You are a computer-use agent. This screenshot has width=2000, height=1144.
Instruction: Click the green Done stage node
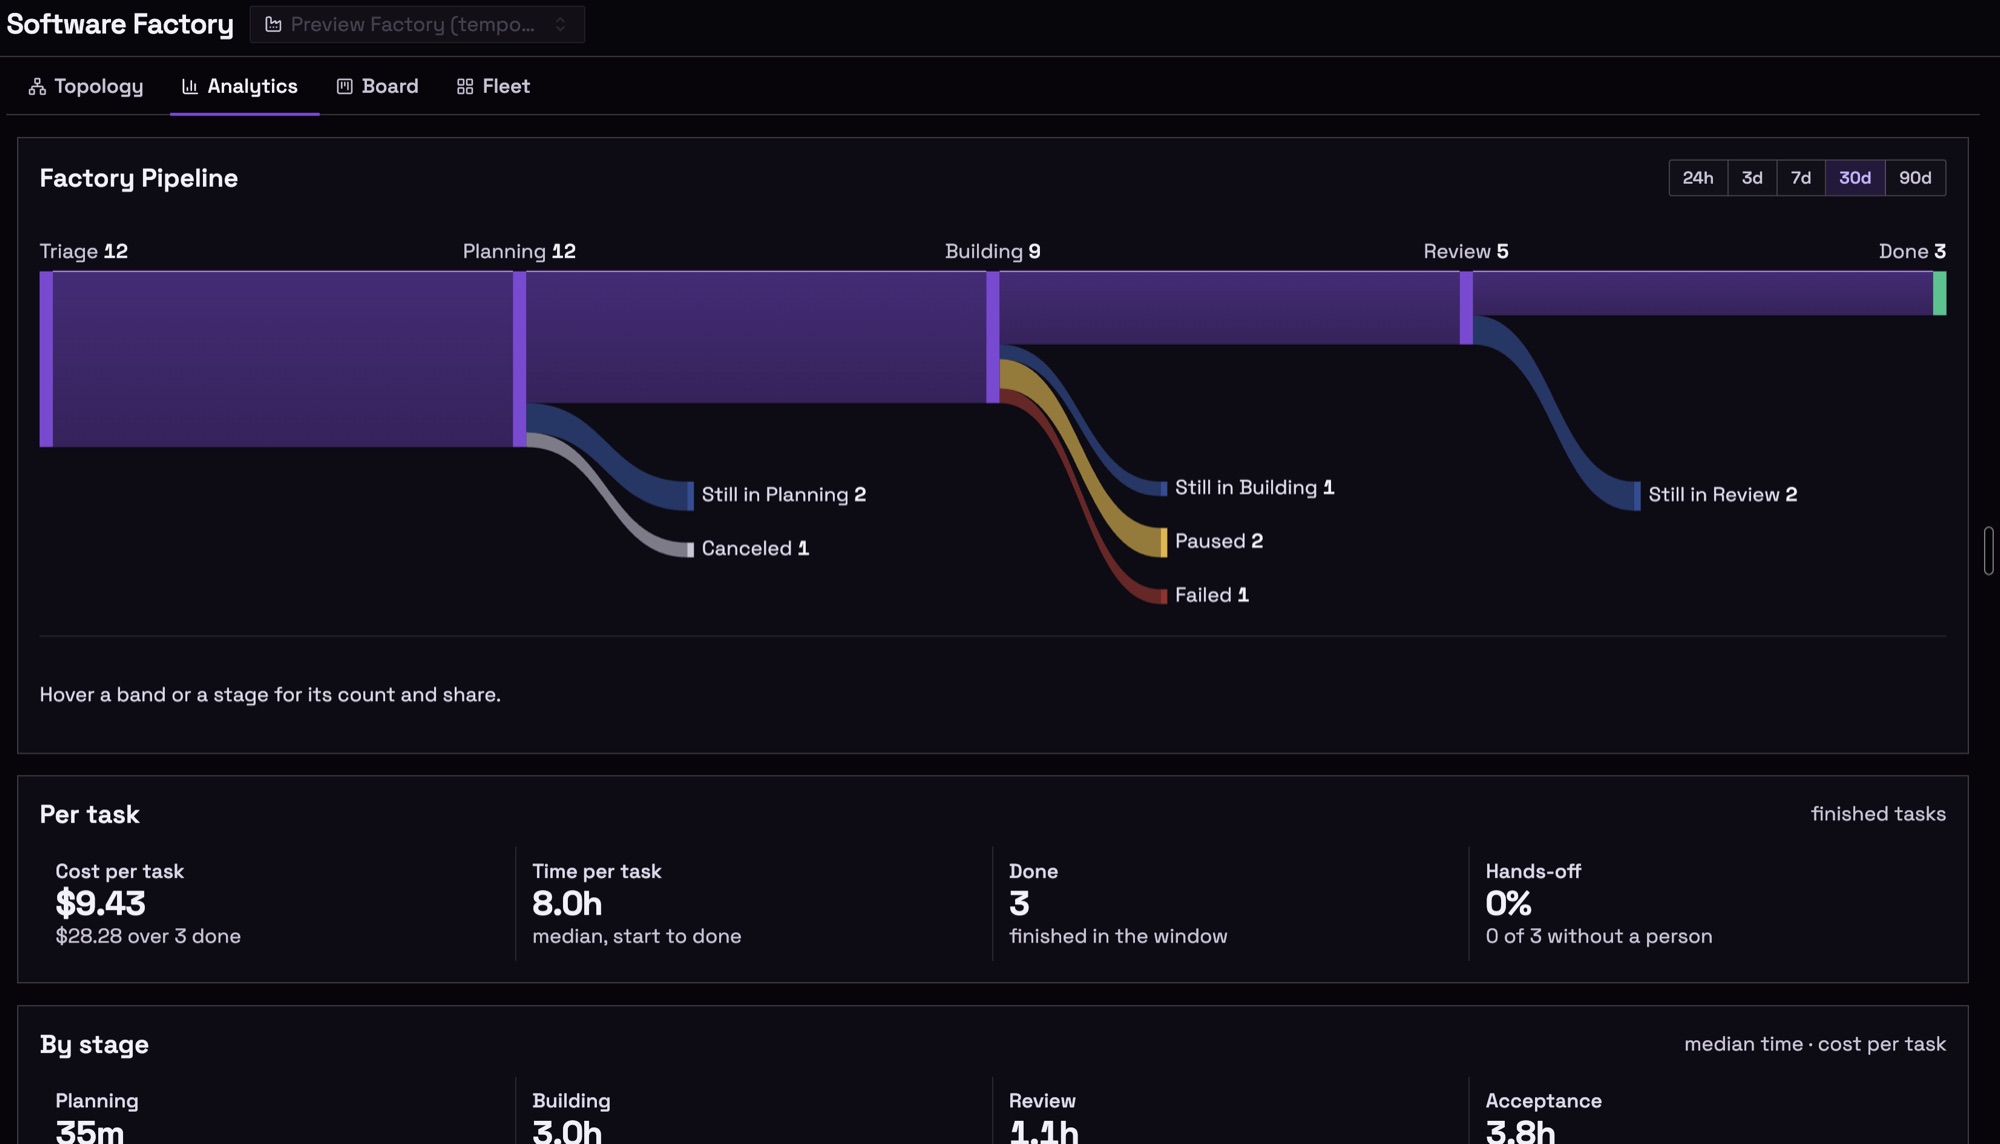coord(1940,293)
